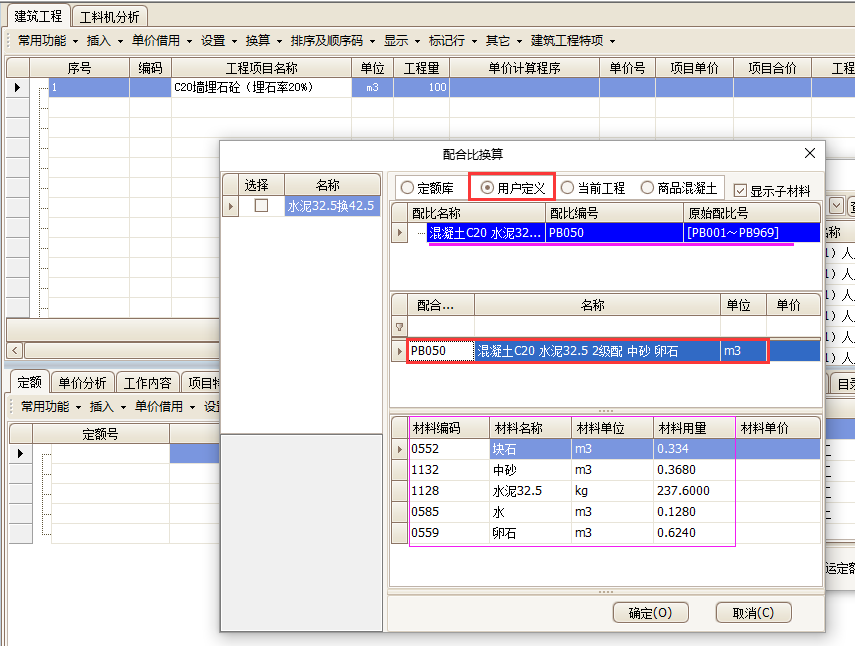Select the 块石 material row
The height and width of the screenshot is (646, 855).
point(530,449)
